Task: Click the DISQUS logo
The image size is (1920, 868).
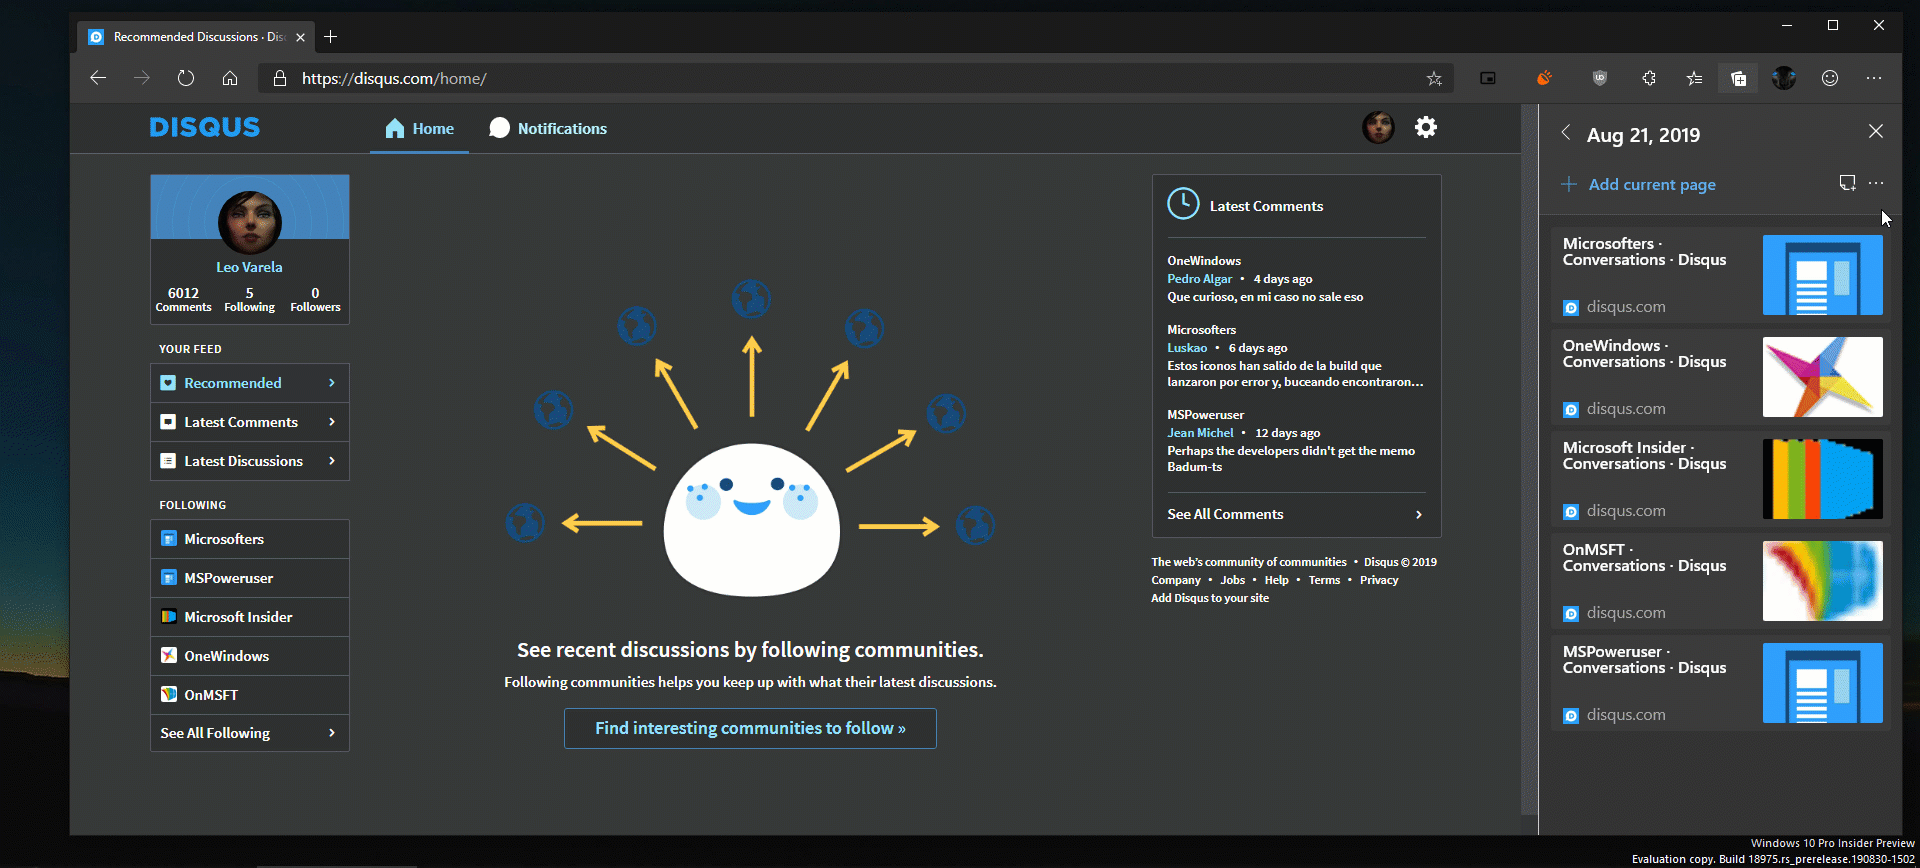Action: click(x=205, y=127)
